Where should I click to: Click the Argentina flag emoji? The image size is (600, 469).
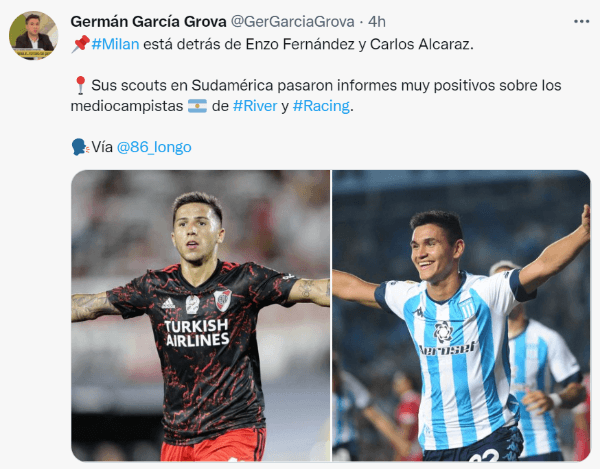(x=197, y=106)
